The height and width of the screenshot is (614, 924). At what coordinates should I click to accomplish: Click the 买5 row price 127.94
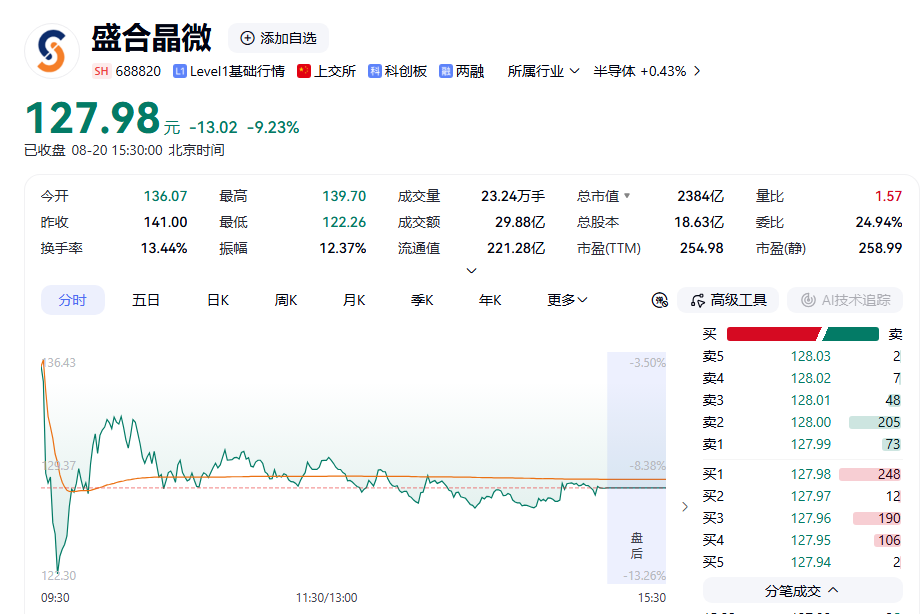coord(811,562)
